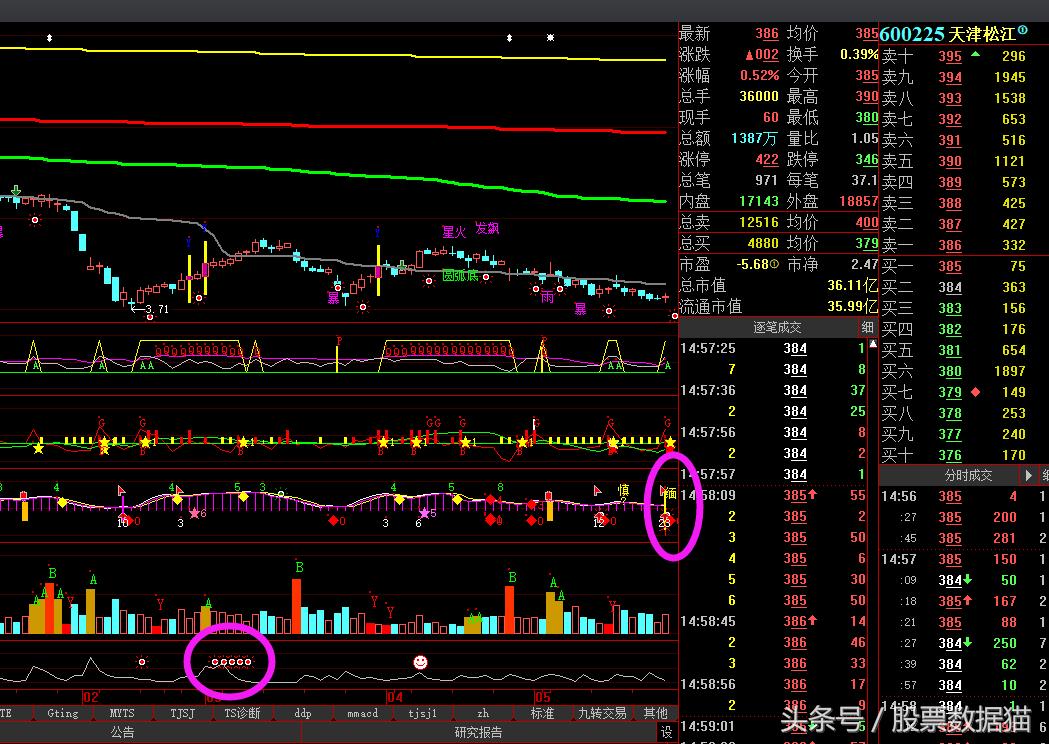Click the 卖五 price 390
1049x744 pixels.
click(x=949, y=161)
